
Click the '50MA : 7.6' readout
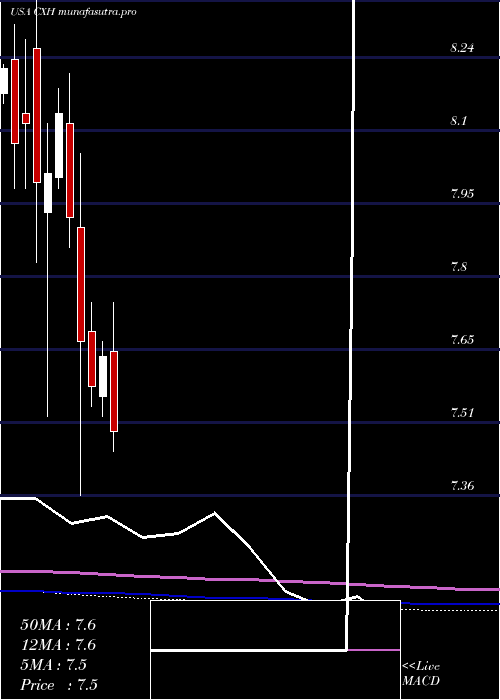click(58, 625)
